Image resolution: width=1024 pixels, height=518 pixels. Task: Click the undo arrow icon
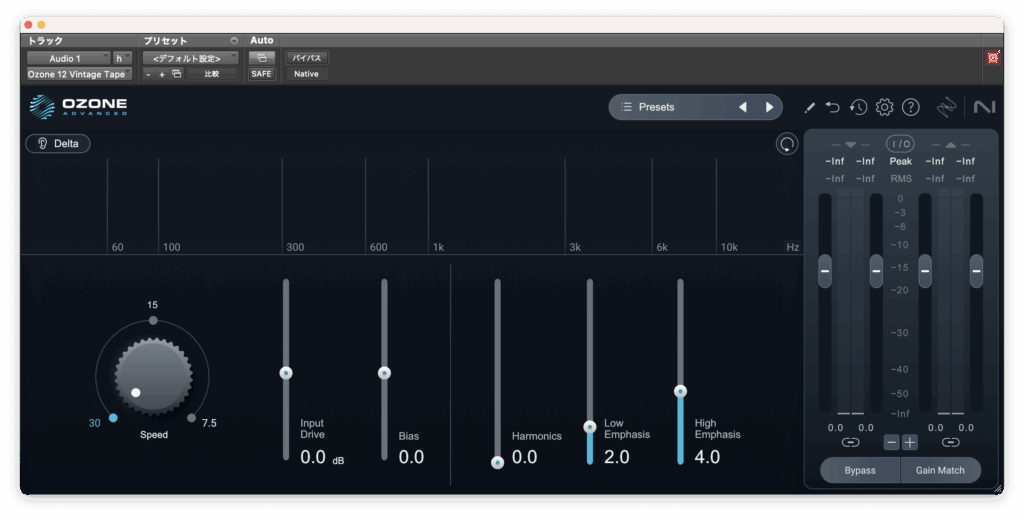(833, 107)
